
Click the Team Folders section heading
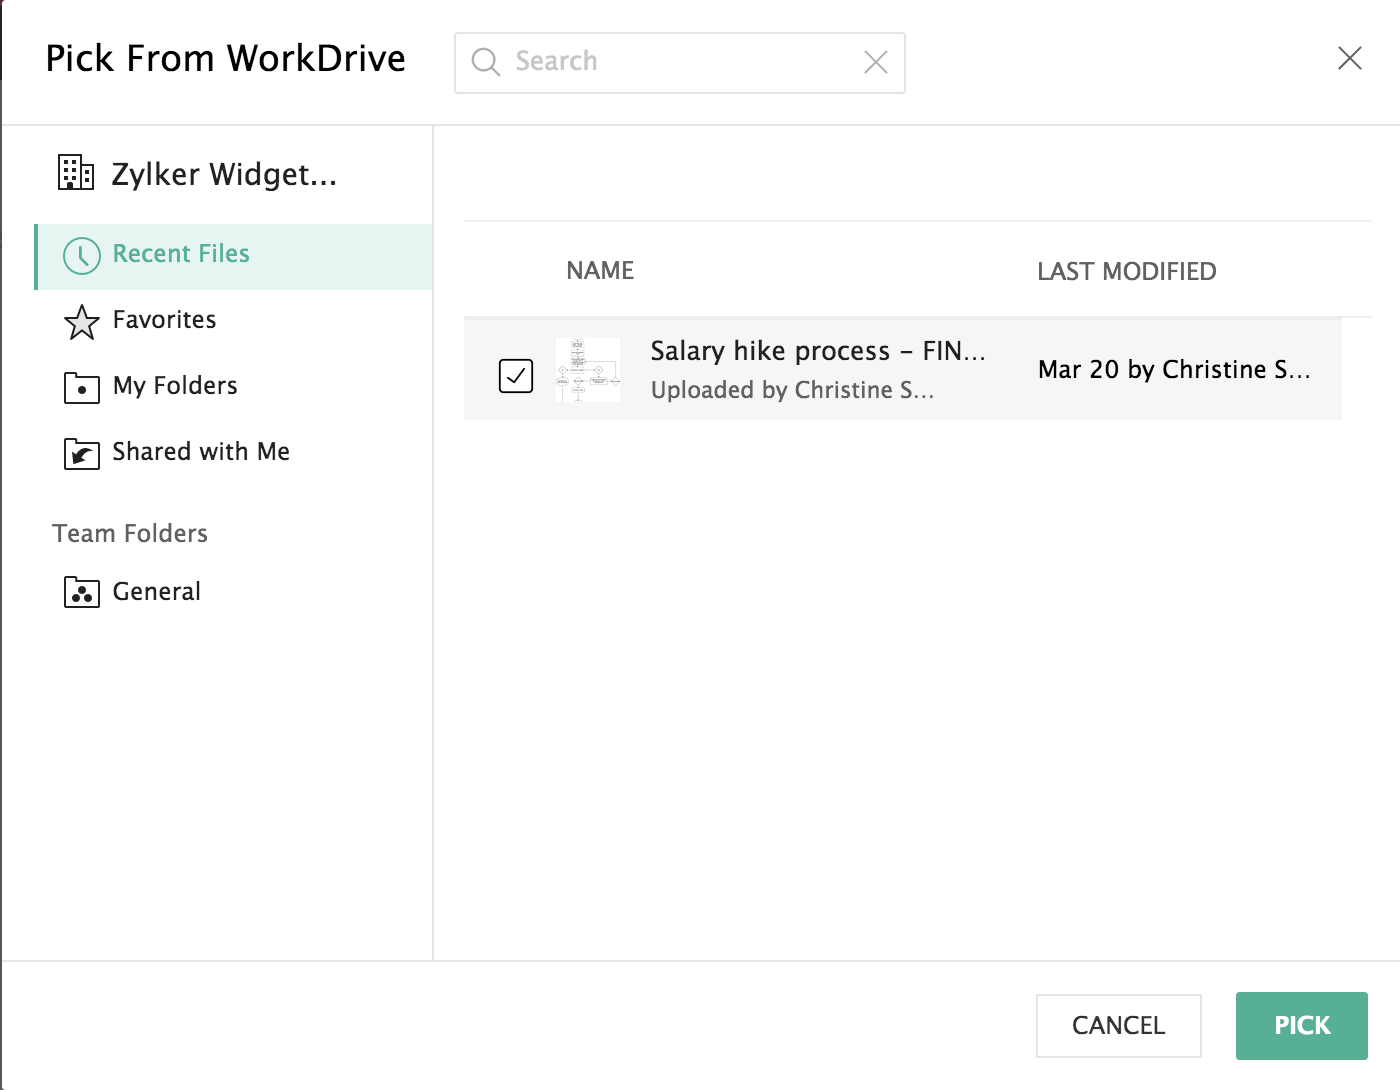(x=130, y=534)
